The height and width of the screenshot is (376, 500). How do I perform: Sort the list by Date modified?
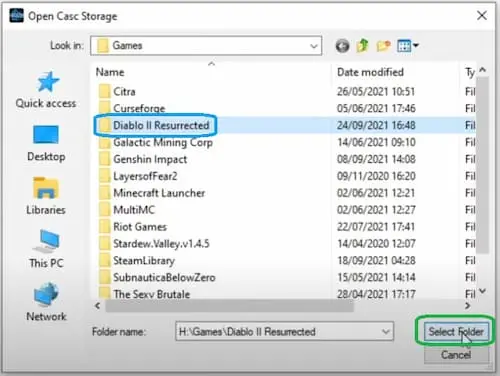click(370, 72)
